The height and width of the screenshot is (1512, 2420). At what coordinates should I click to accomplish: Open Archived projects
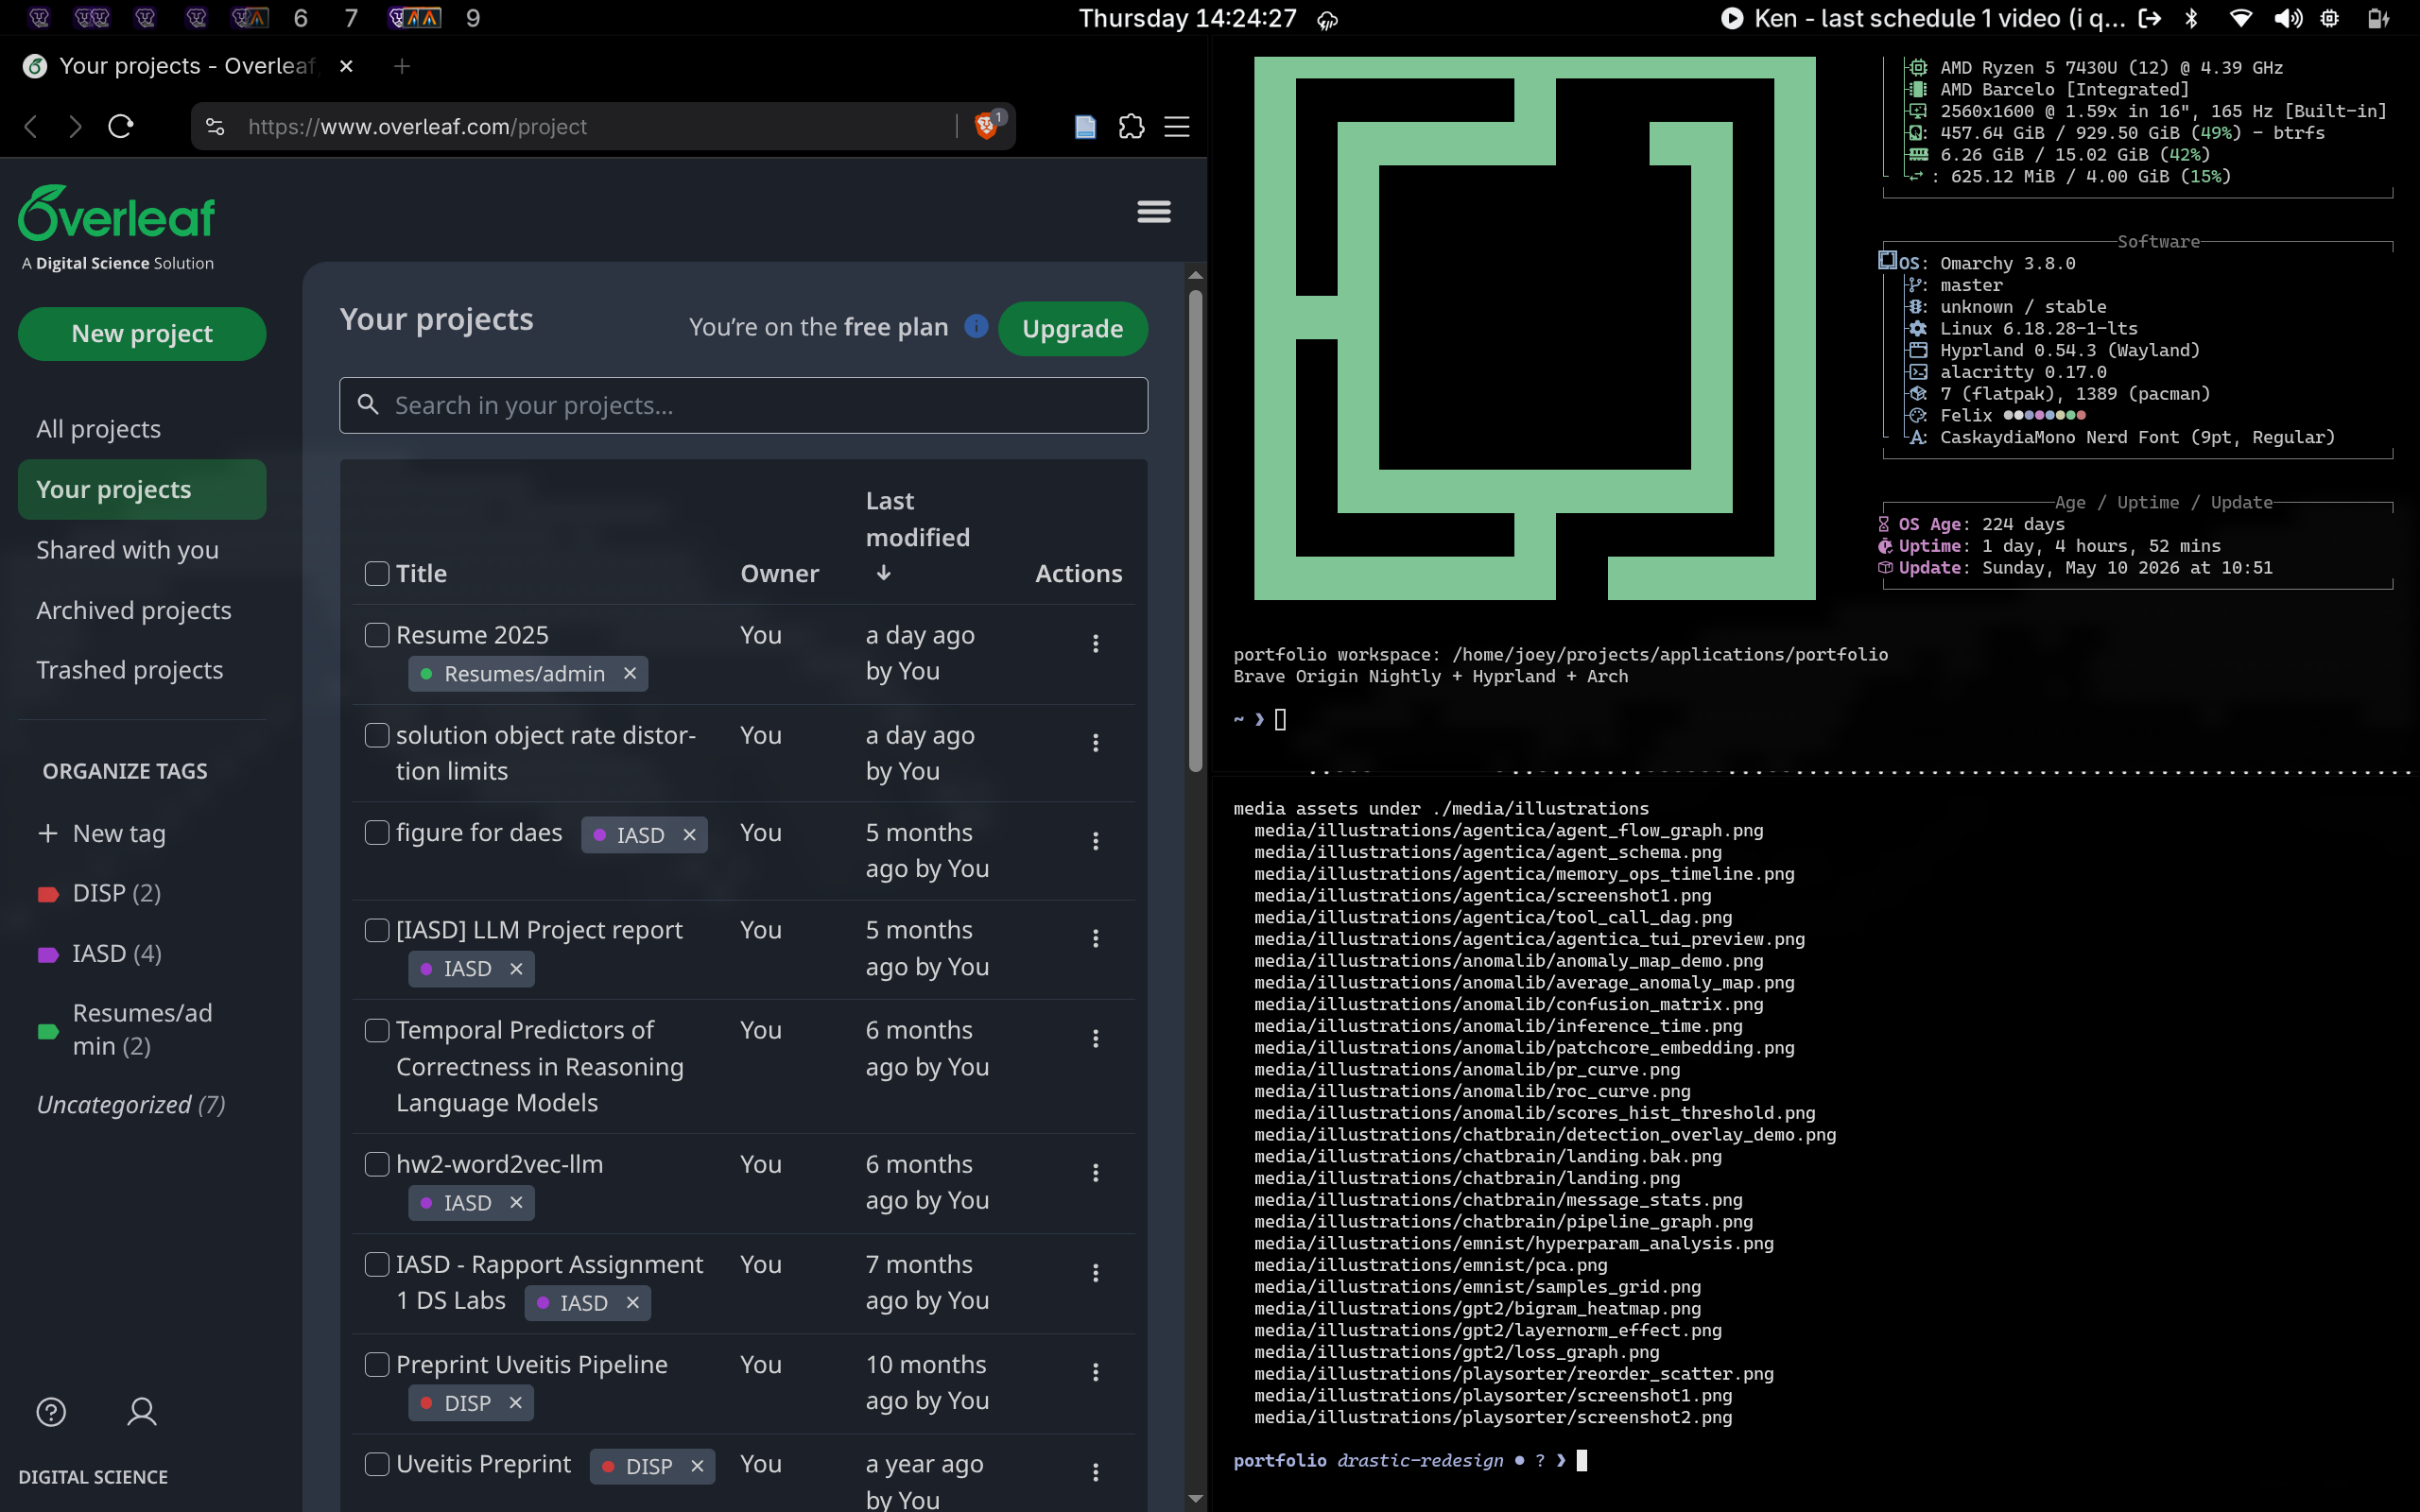[142, 610]
